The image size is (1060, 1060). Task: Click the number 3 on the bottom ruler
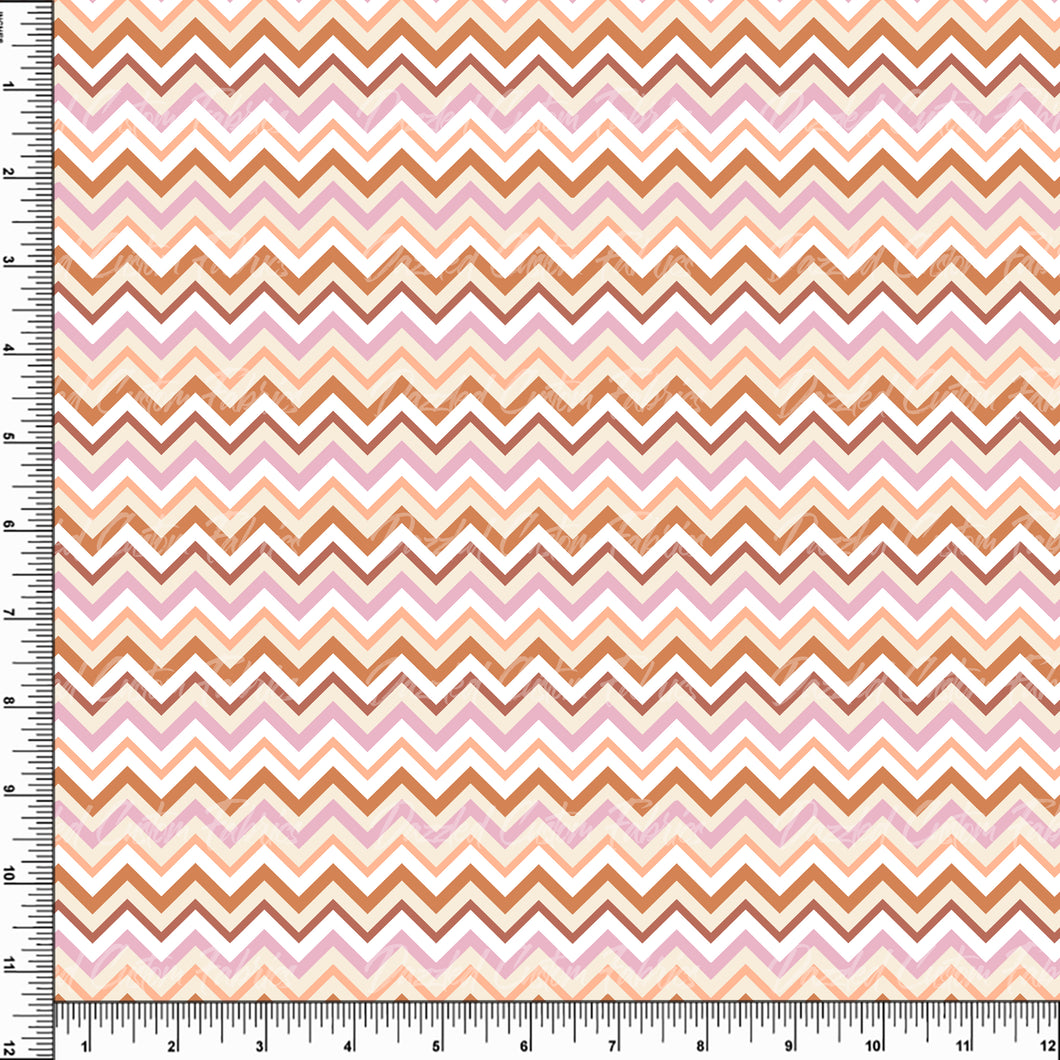click(x=260, y=1046)
